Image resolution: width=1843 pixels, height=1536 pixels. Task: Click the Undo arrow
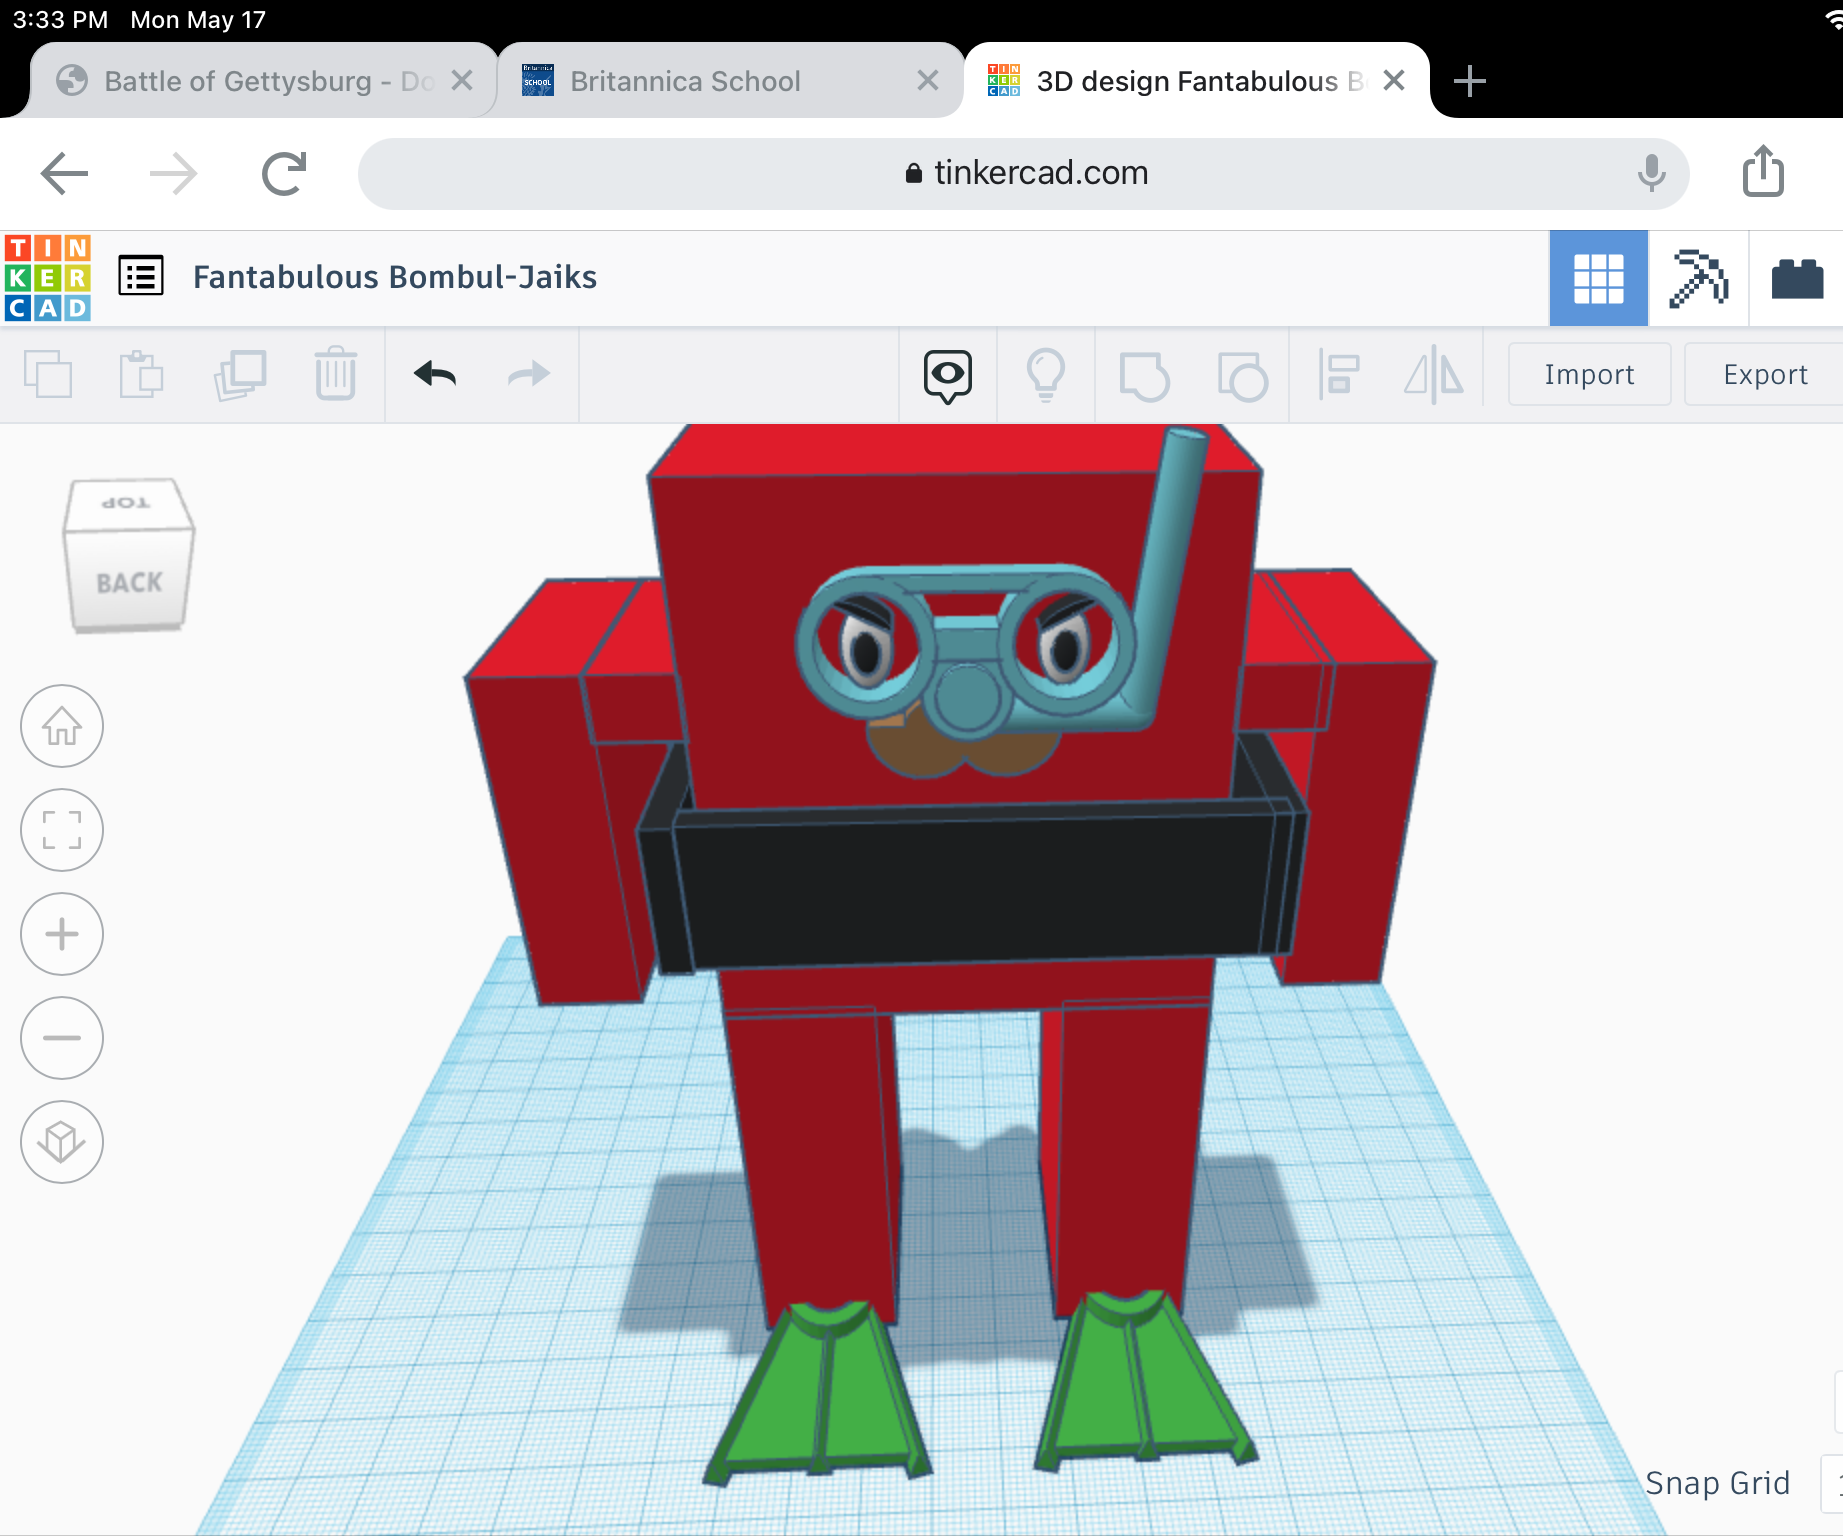click(x=435, y=374)
